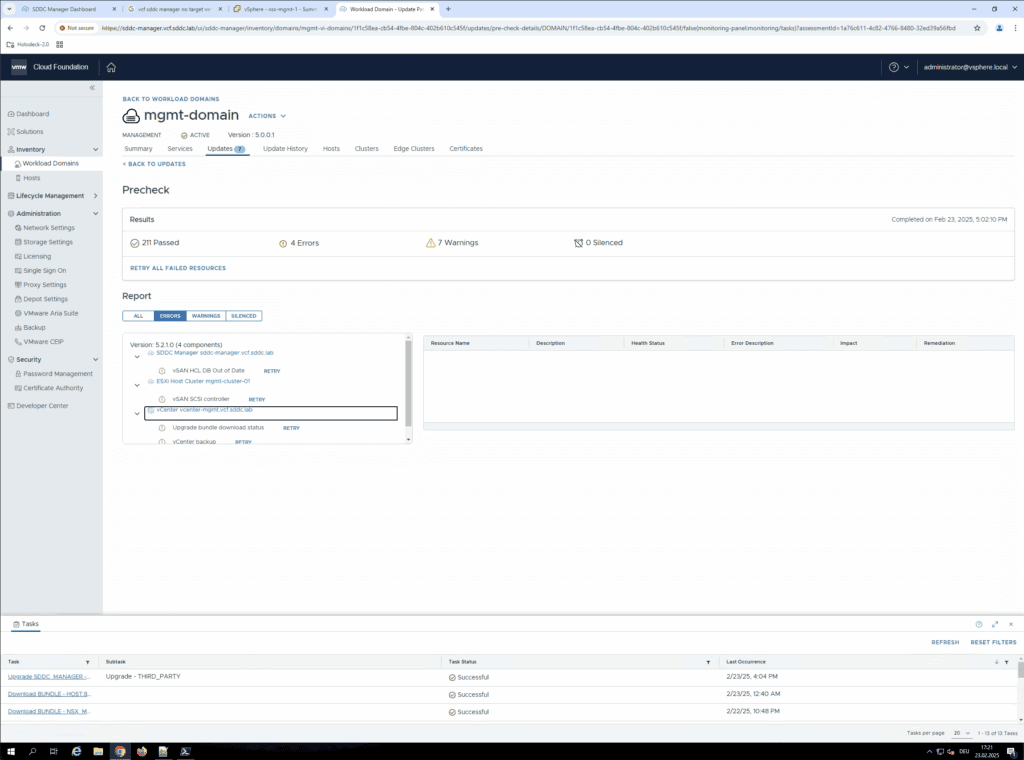The width and height of the screenshot is (1024, 760).
Task: Collapse the left navigation sidebar
Action: [x=92, y=87]
